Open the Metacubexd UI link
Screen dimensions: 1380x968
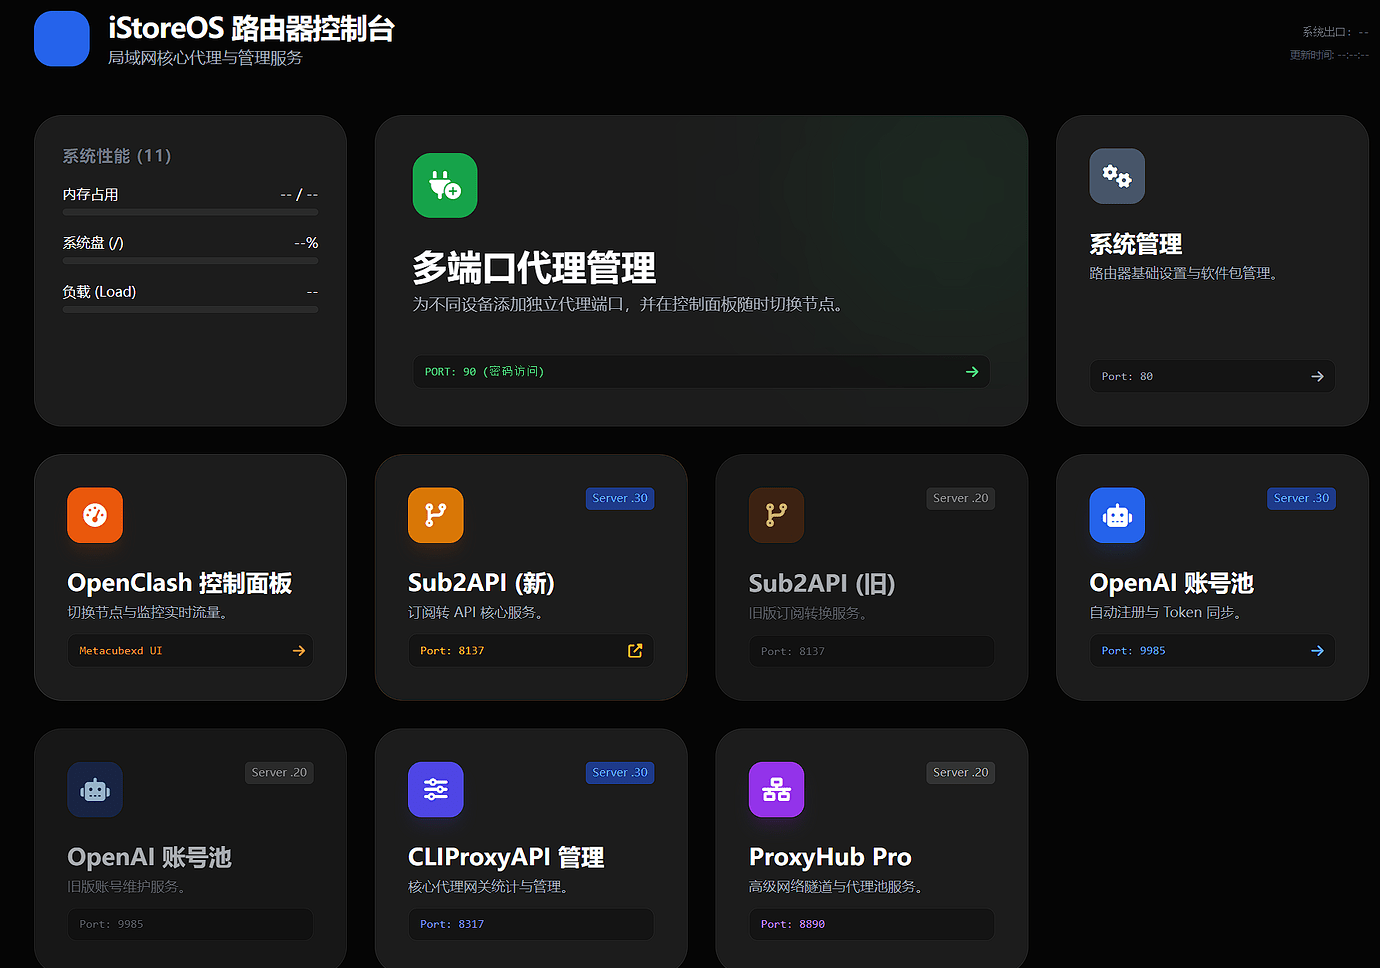[190, 650]
